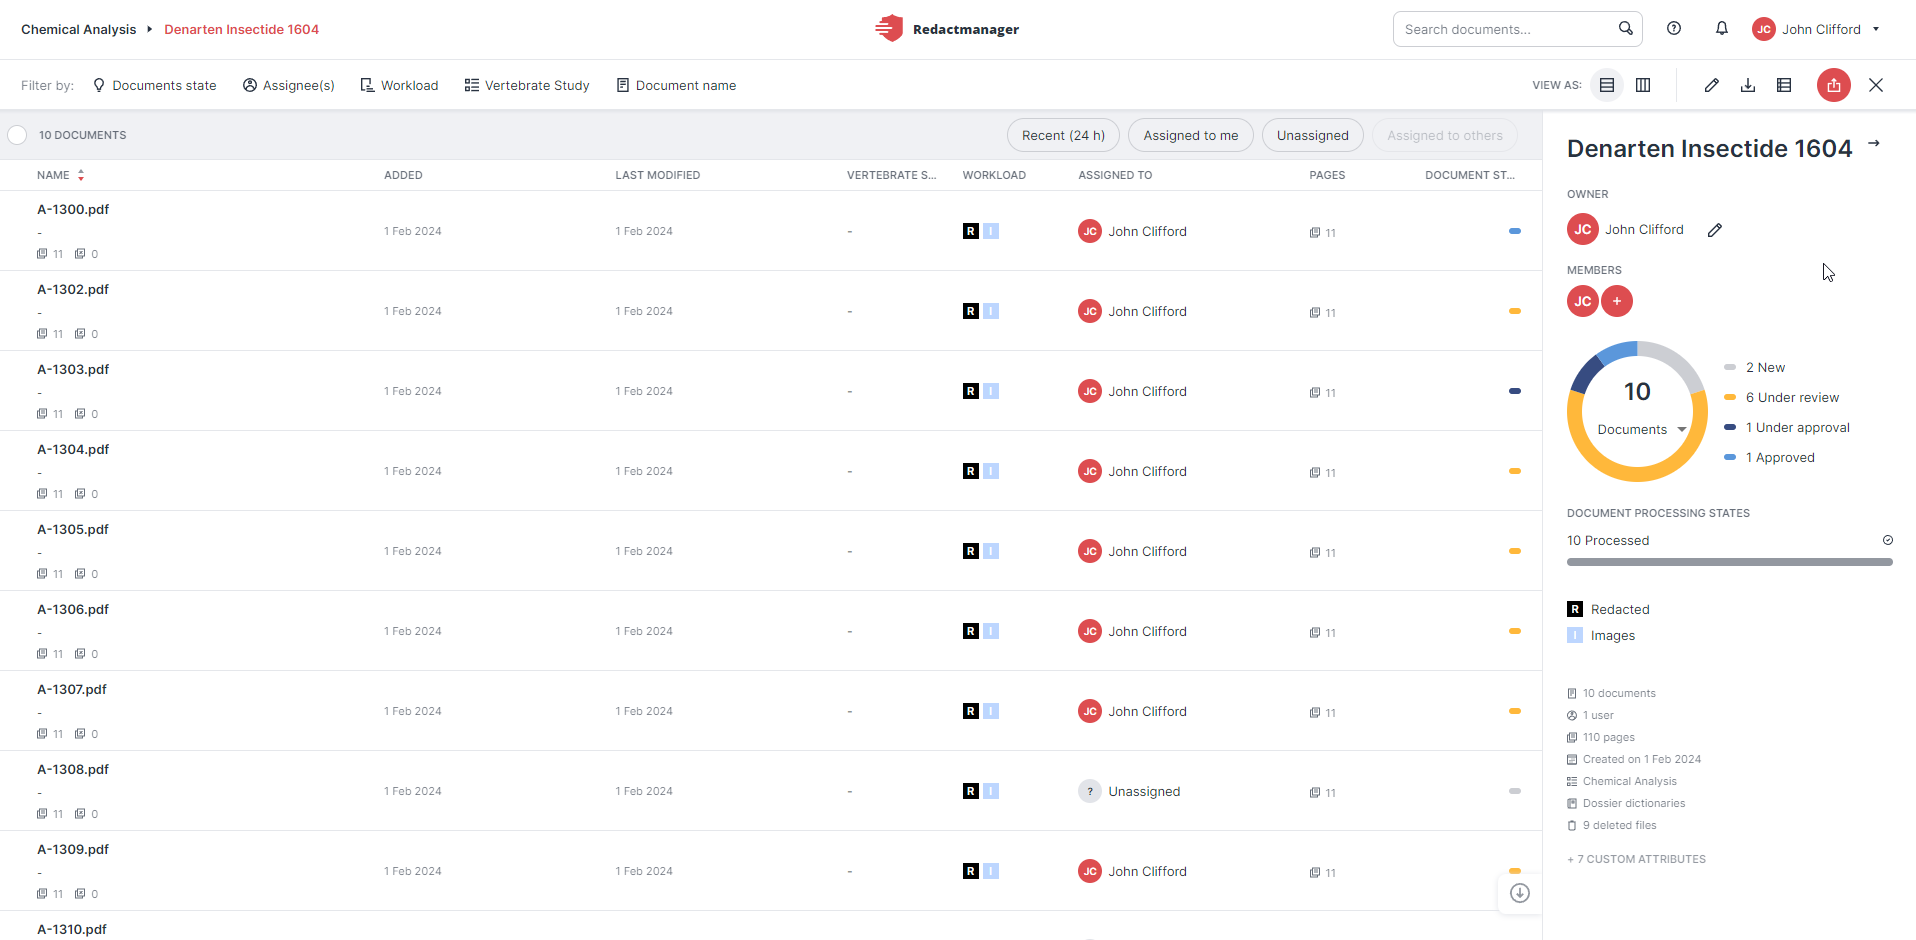Click the status indicator of A-1303.pdf
This screenshot has width=1916, height=940.
point(1515,391)
